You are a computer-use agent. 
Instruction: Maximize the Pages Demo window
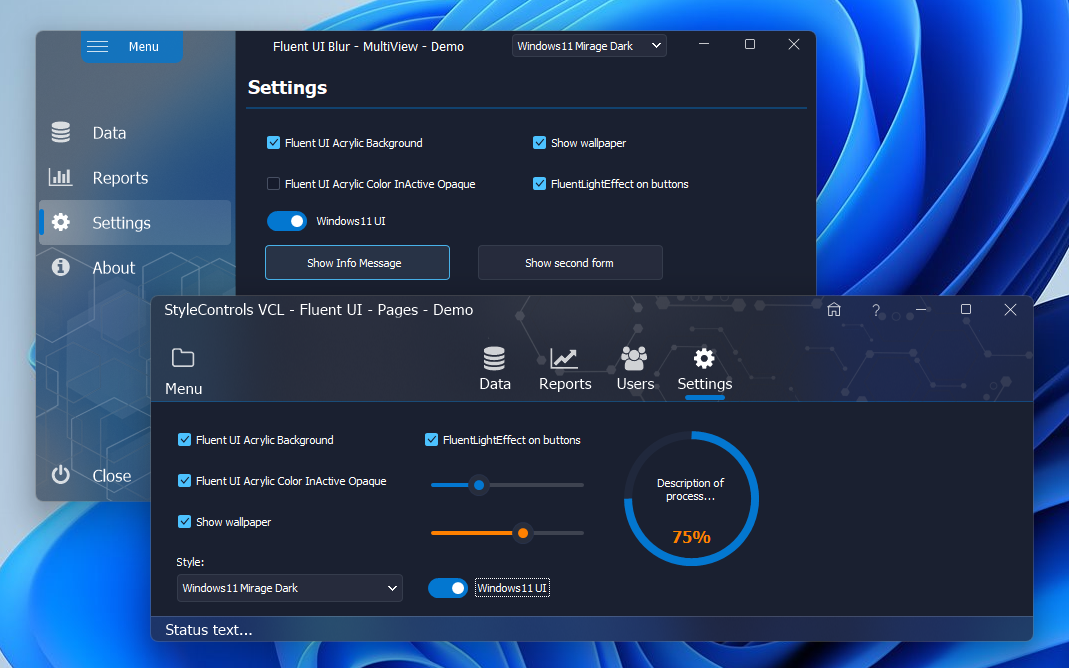click(966, 309)
